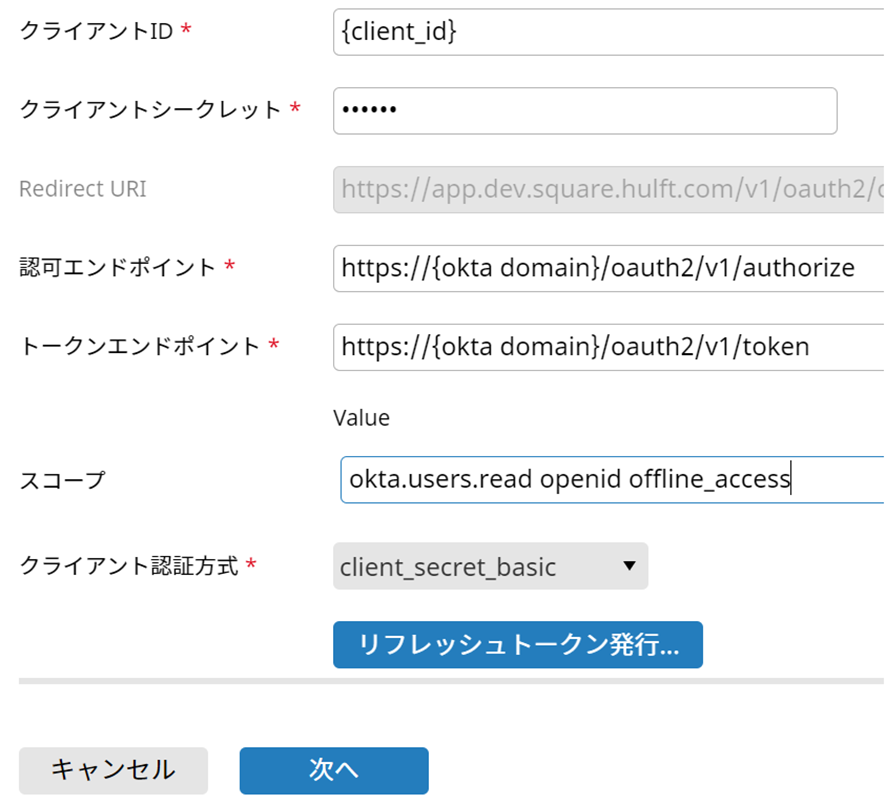Click the クライアントID input field
This screenshot has width=886, height=804.
(608, 32)
